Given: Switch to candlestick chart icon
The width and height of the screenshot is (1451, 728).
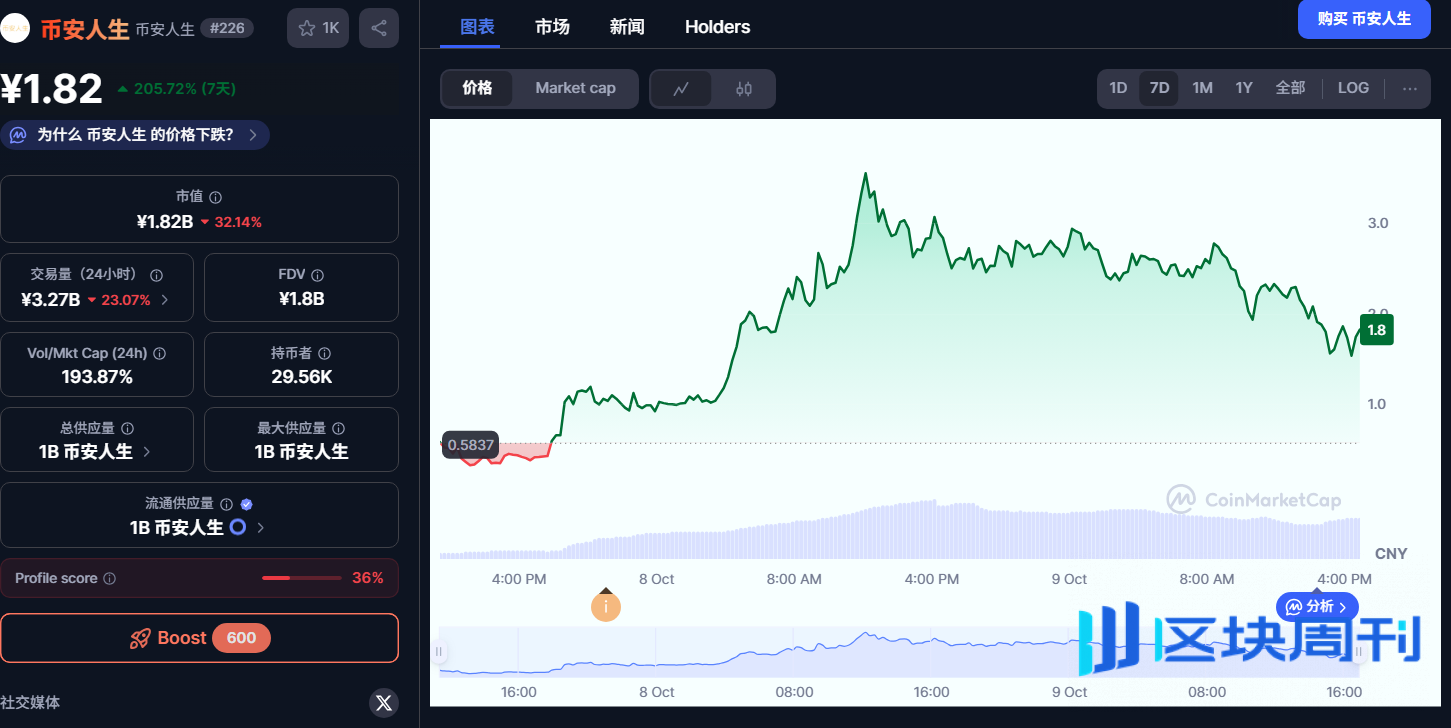Looking at the screenshot, I should 743,89.
